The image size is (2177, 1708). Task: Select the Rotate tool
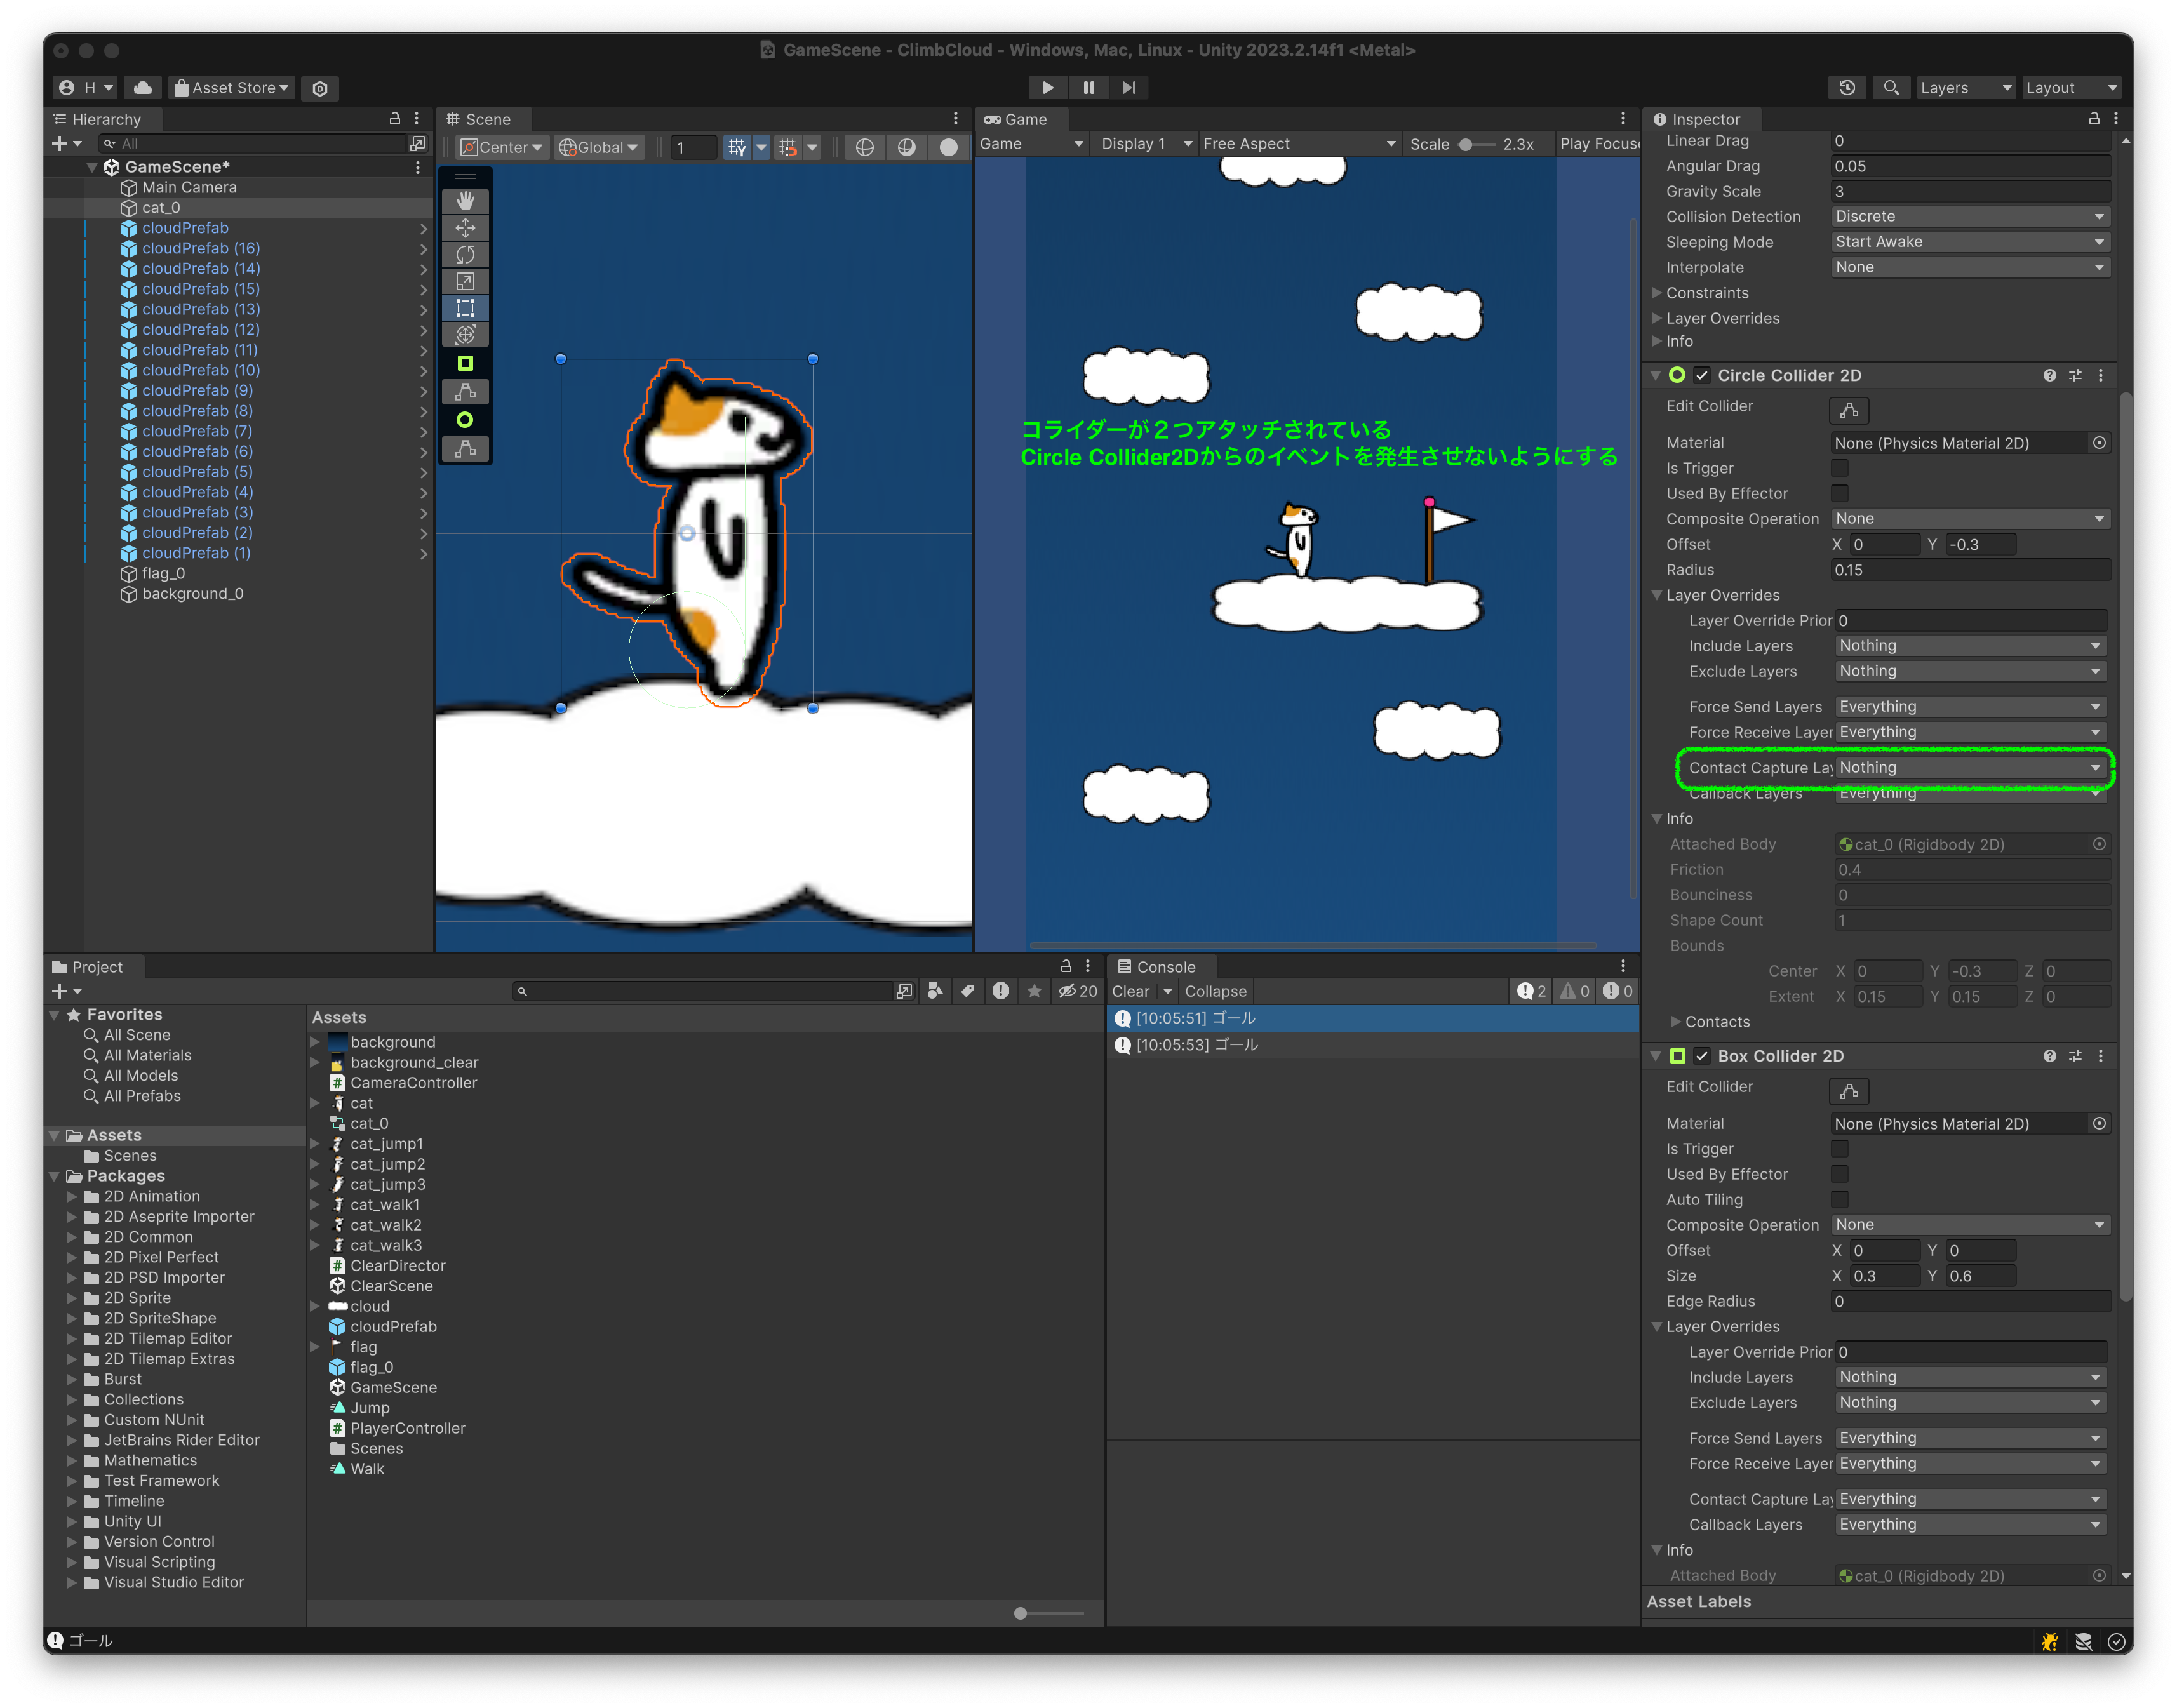[x=465, y=255]
